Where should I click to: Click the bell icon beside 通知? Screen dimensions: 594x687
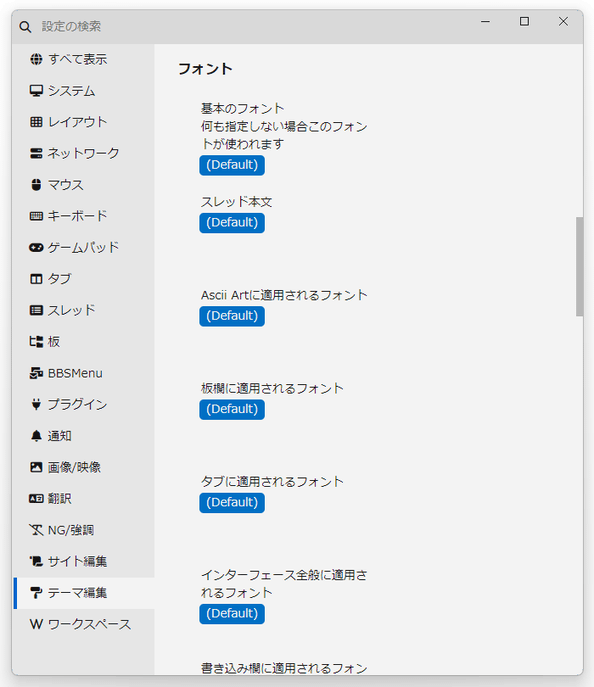[36, 436]
